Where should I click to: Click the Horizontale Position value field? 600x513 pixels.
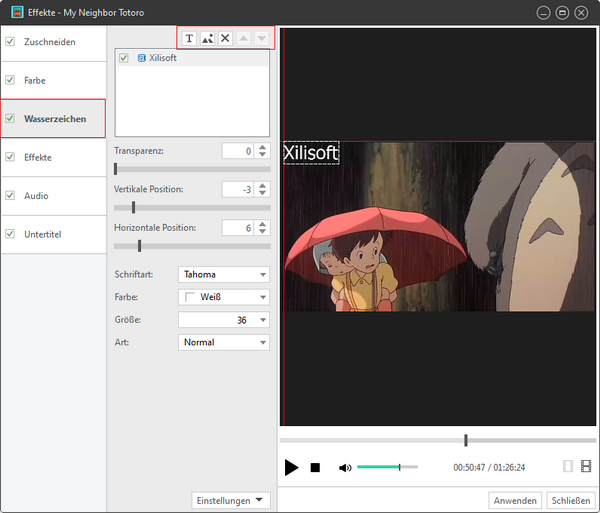point(238,228)
